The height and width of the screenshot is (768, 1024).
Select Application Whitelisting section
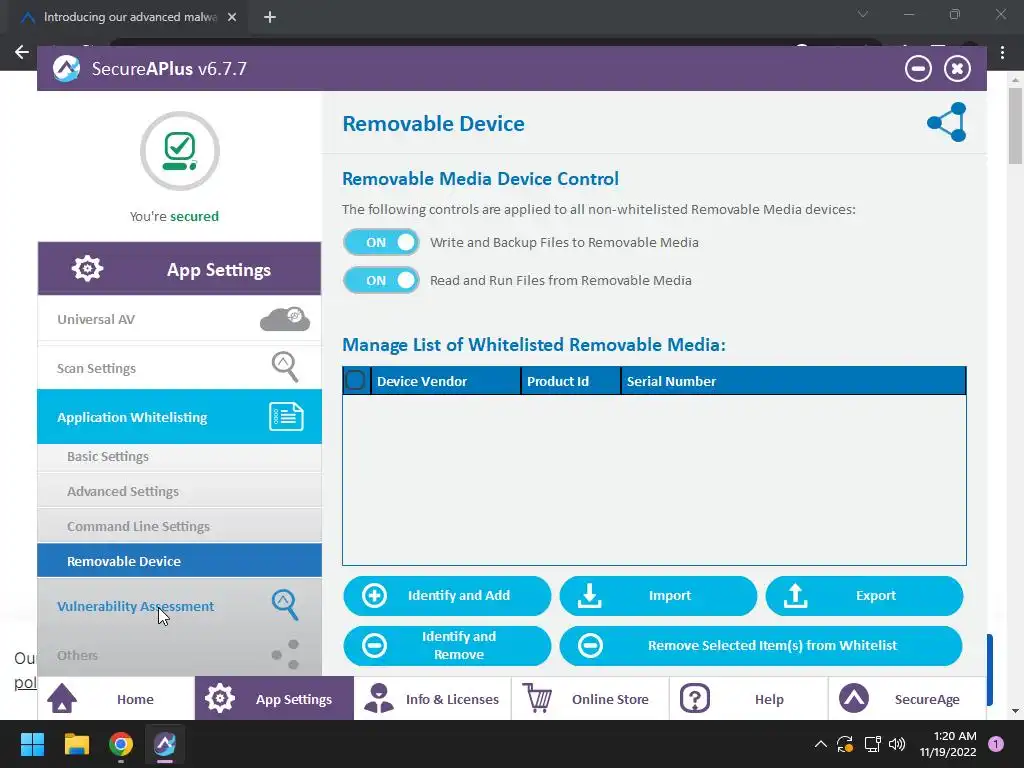(x=179, y=417)
